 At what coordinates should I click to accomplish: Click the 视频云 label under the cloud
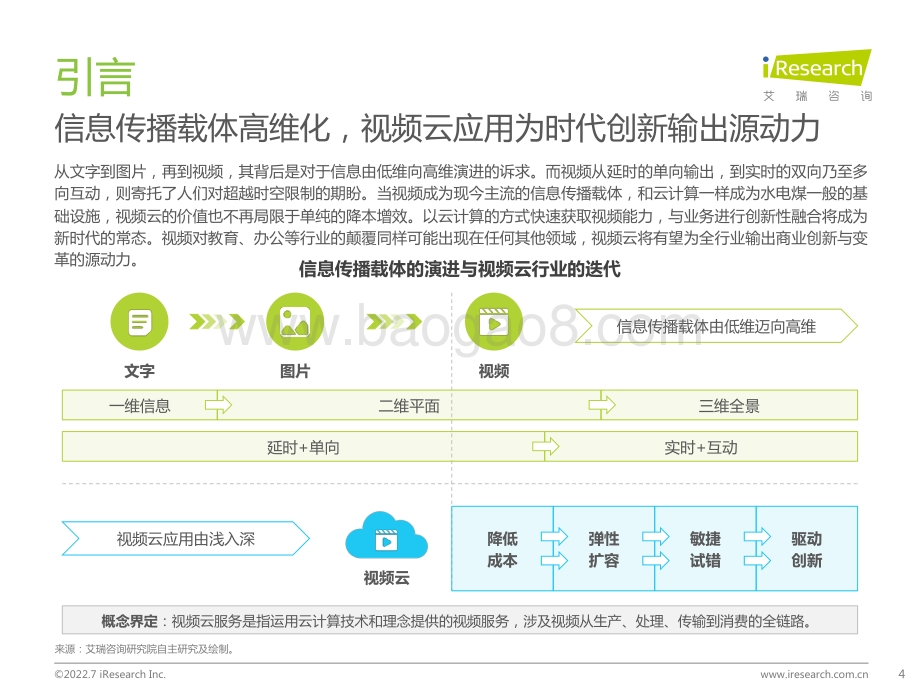coord(386,578)
